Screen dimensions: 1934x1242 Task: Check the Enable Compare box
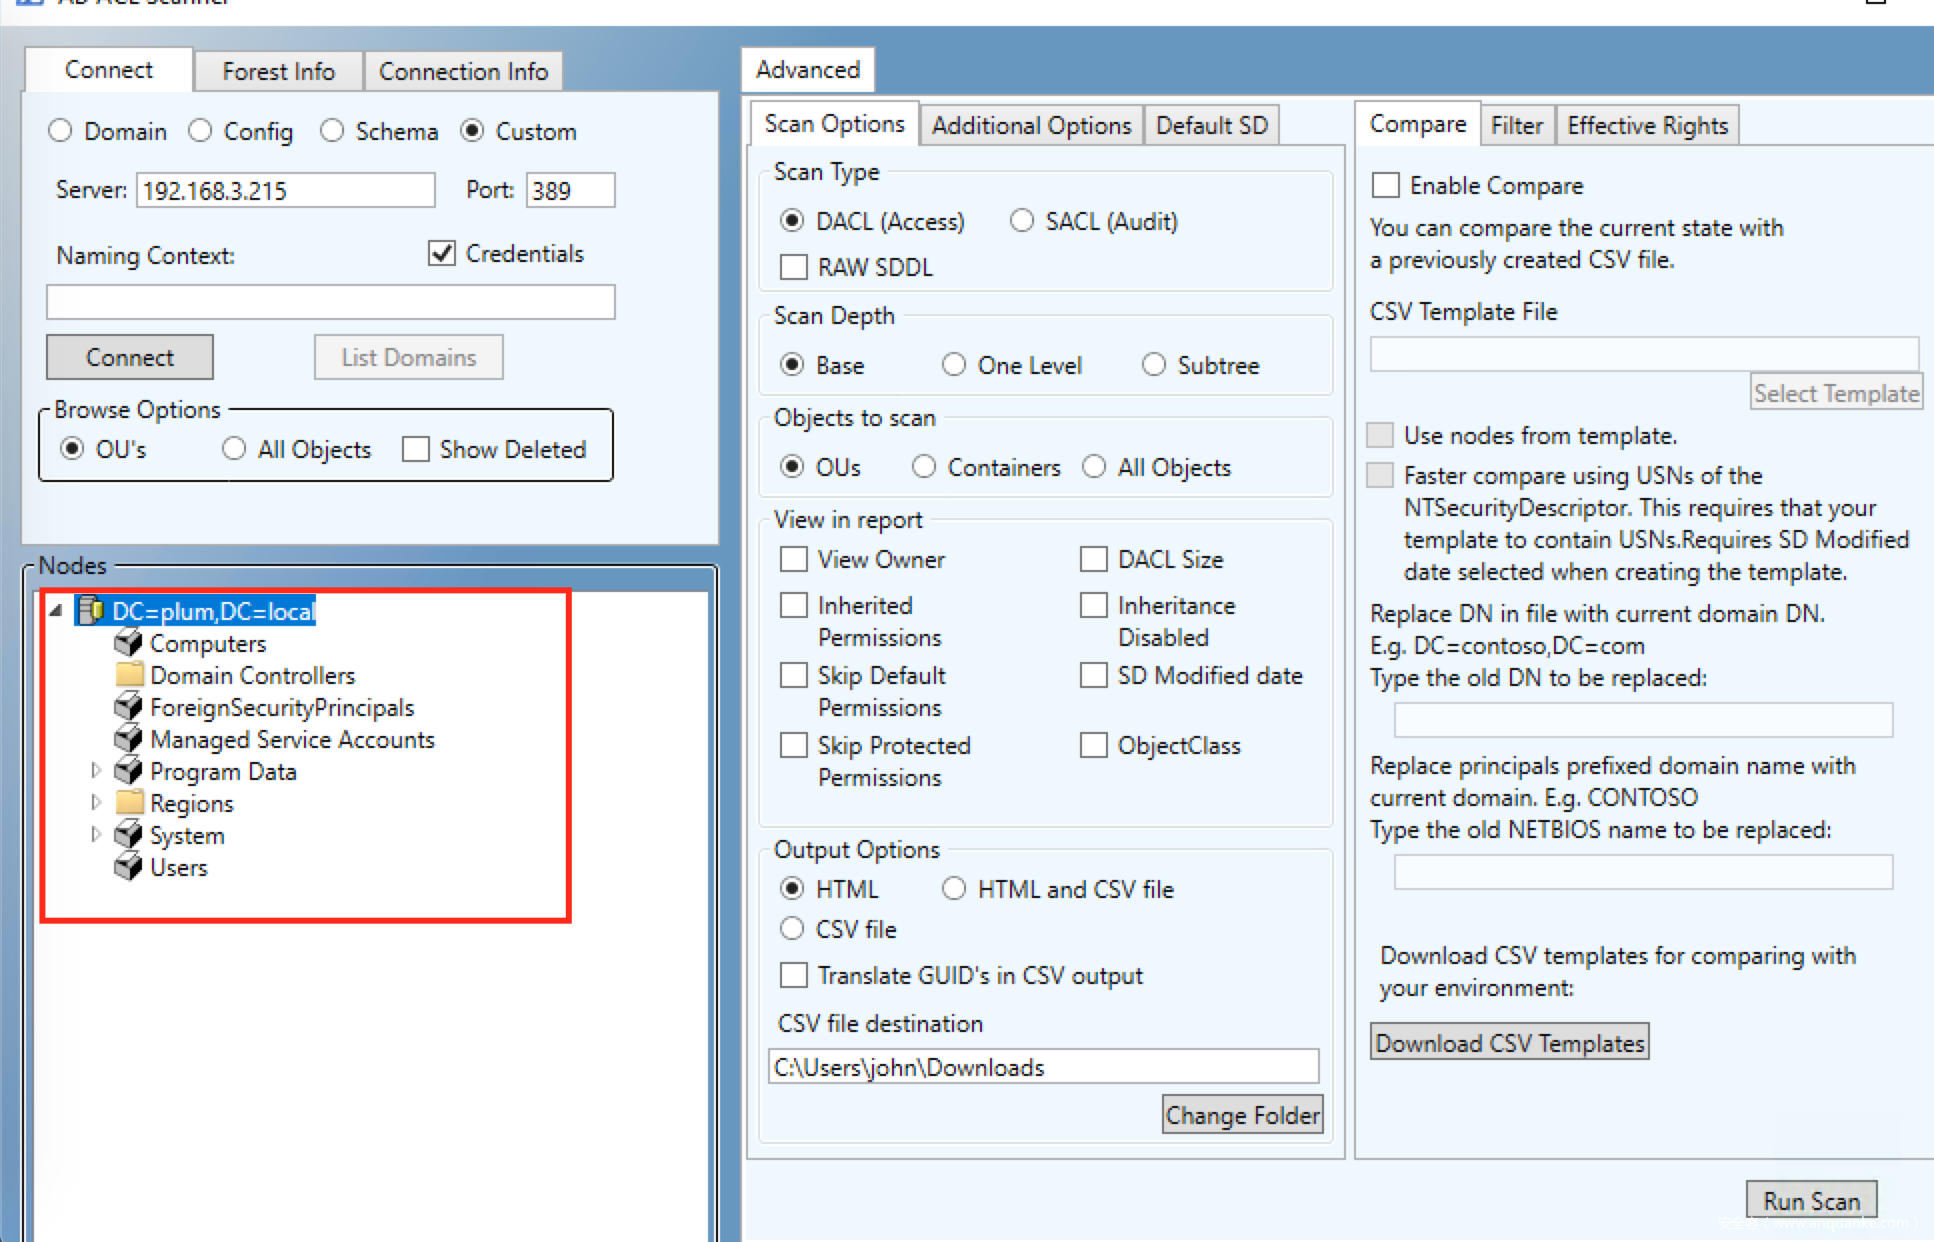(x=1386, y=185)
